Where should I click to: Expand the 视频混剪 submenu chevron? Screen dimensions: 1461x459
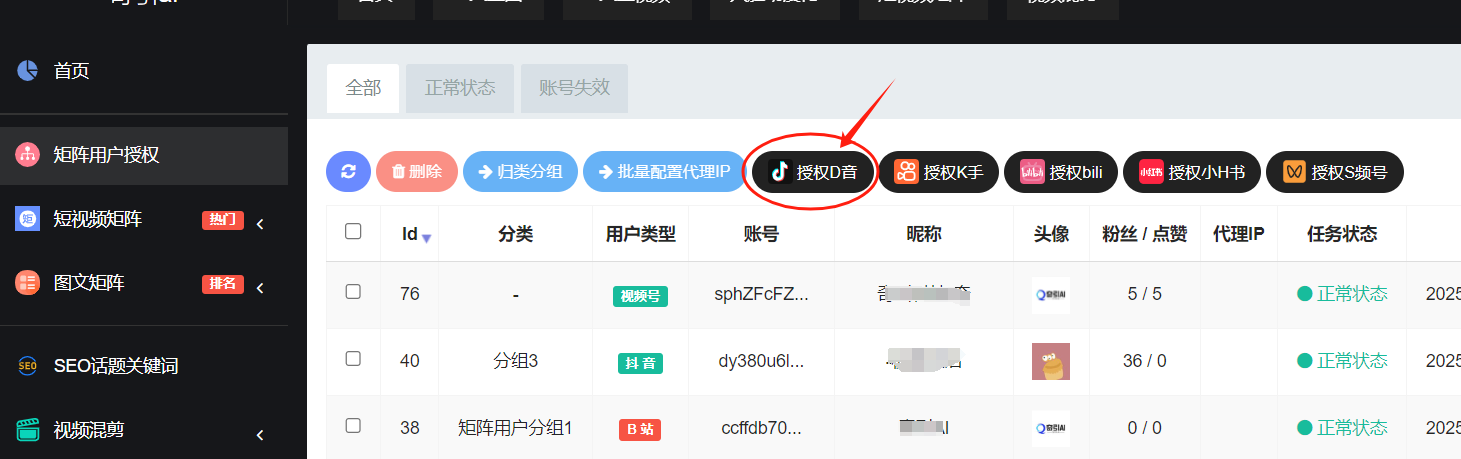coord(260,436)
